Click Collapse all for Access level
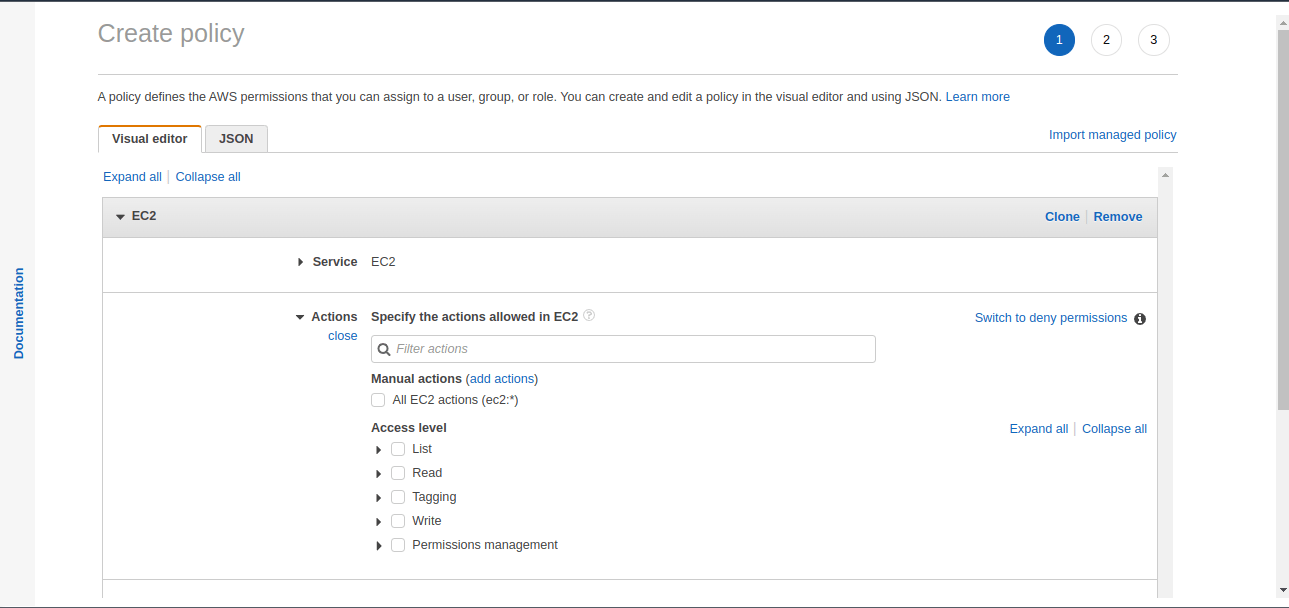The image size is (1289, 608). point(1114,429)
